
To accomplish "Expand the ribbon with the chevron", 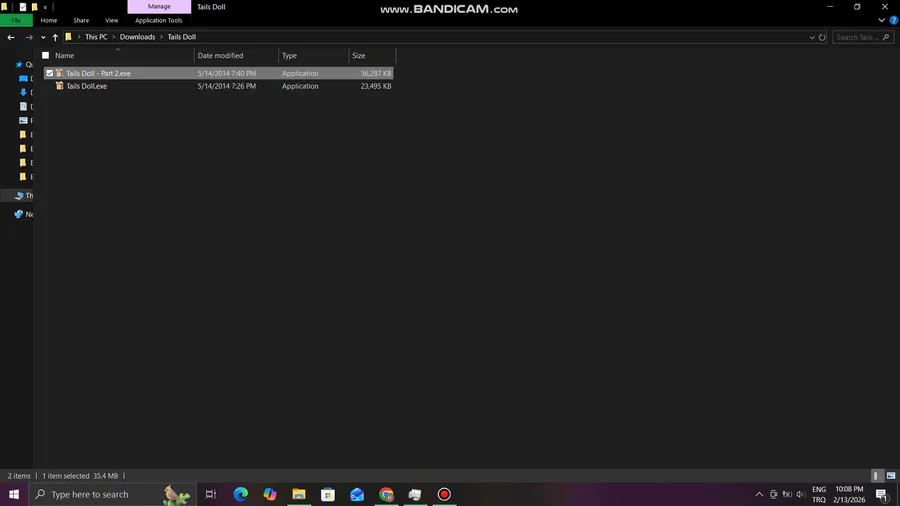I will point(882,20).
